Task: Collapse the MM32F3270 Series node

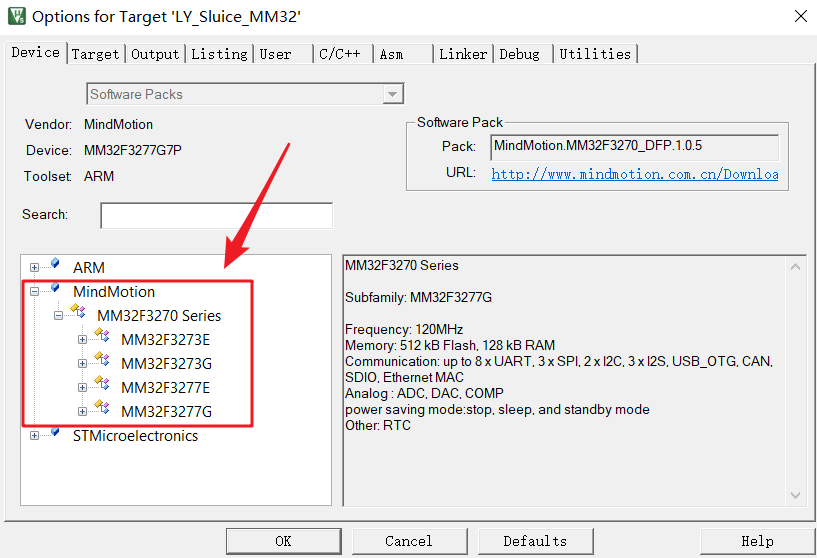Action: pos(58,315)
